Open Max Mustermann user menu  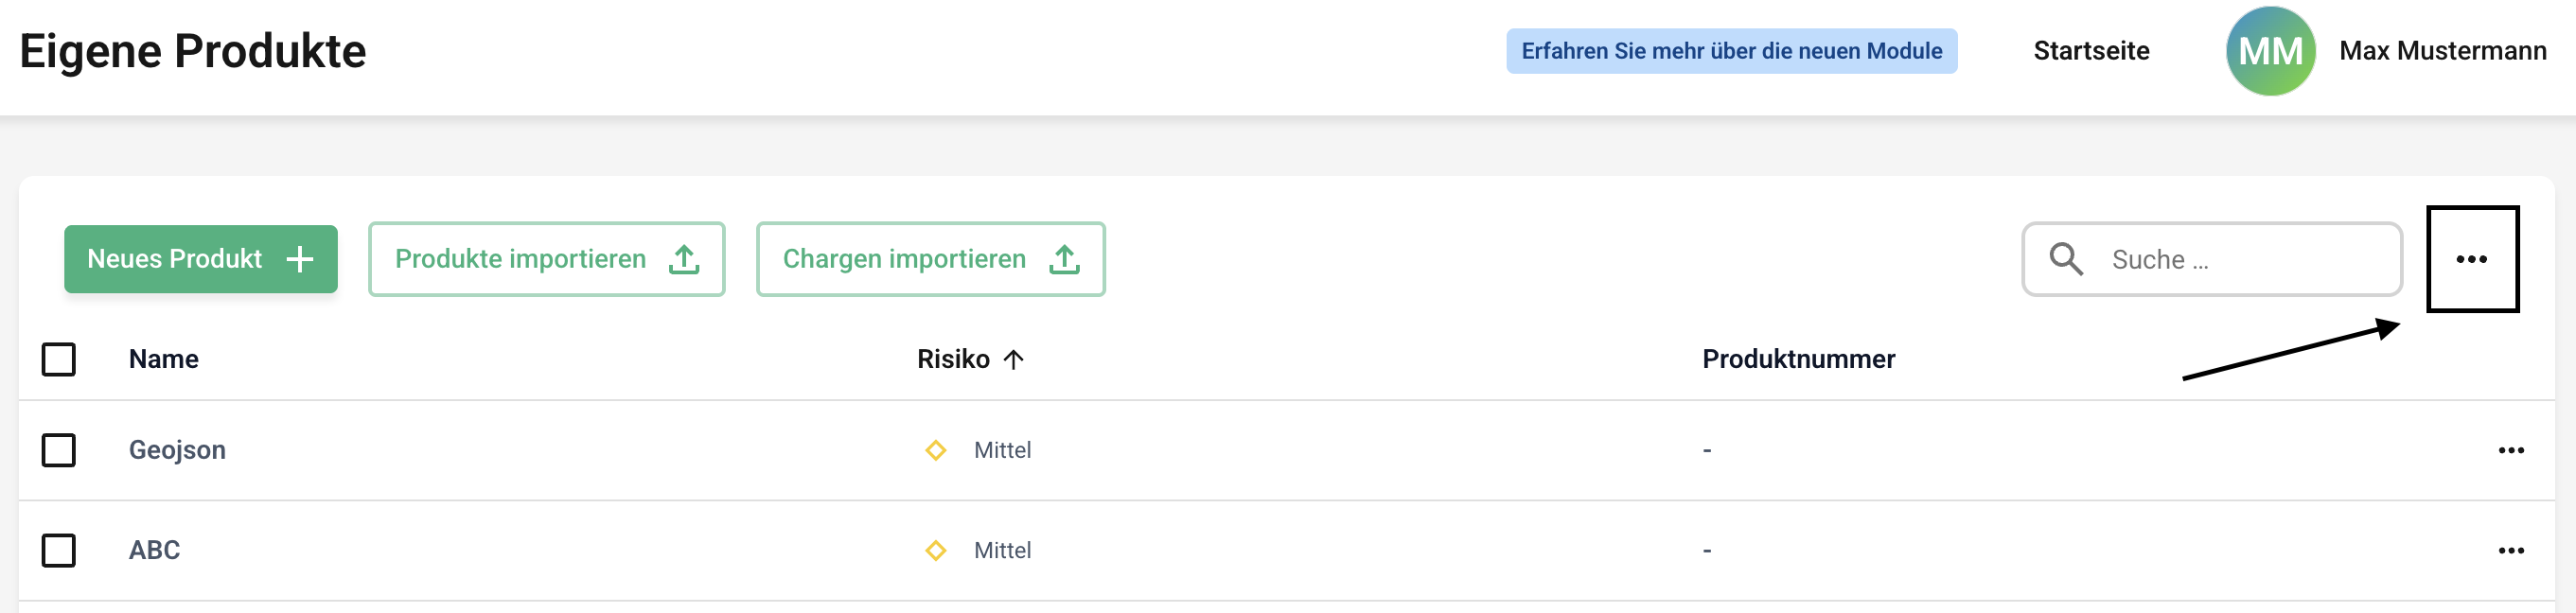click(2442, 51)
